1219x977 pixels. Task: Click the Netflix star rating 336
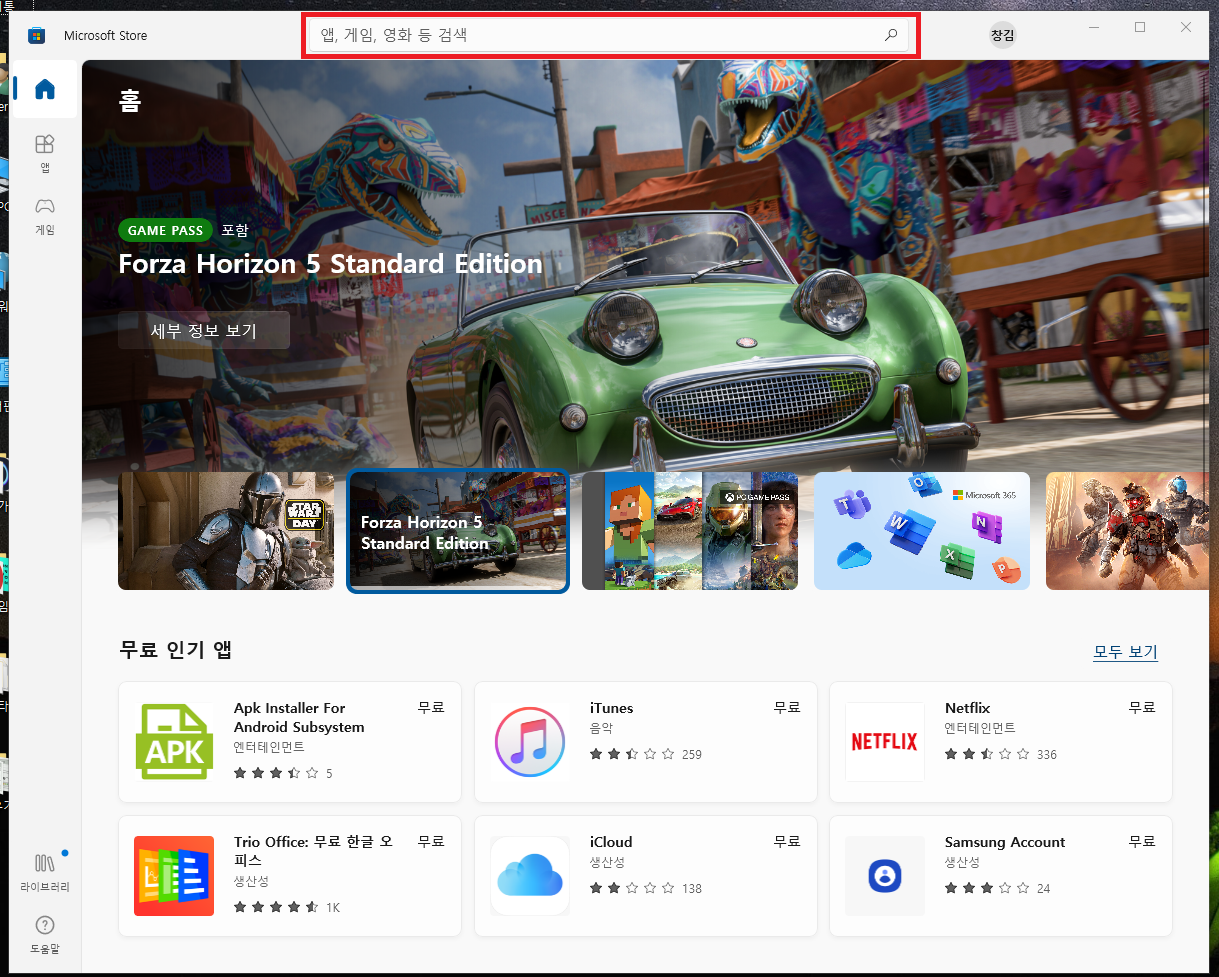1001,754
